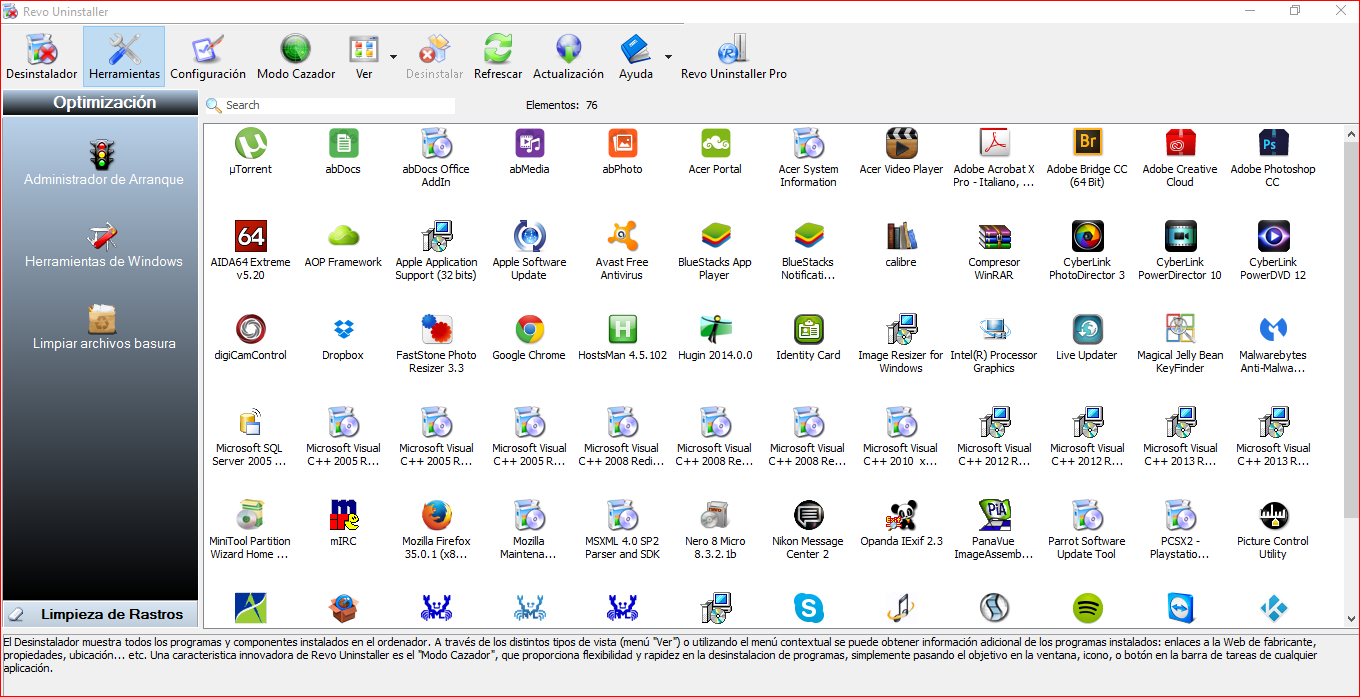Viewport: 1360px width, 697px height.
Task: Select Opanda IExif 2.3 entry
Action: (901, 524)
